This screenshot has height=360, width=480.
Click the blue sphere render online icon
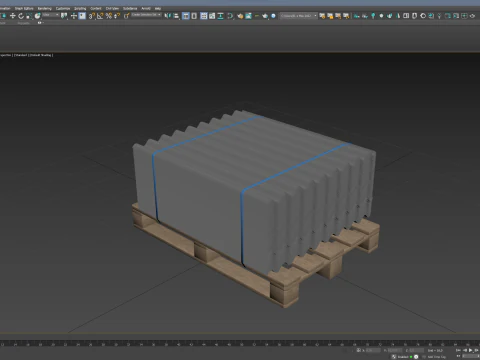[x=273, y=16]
